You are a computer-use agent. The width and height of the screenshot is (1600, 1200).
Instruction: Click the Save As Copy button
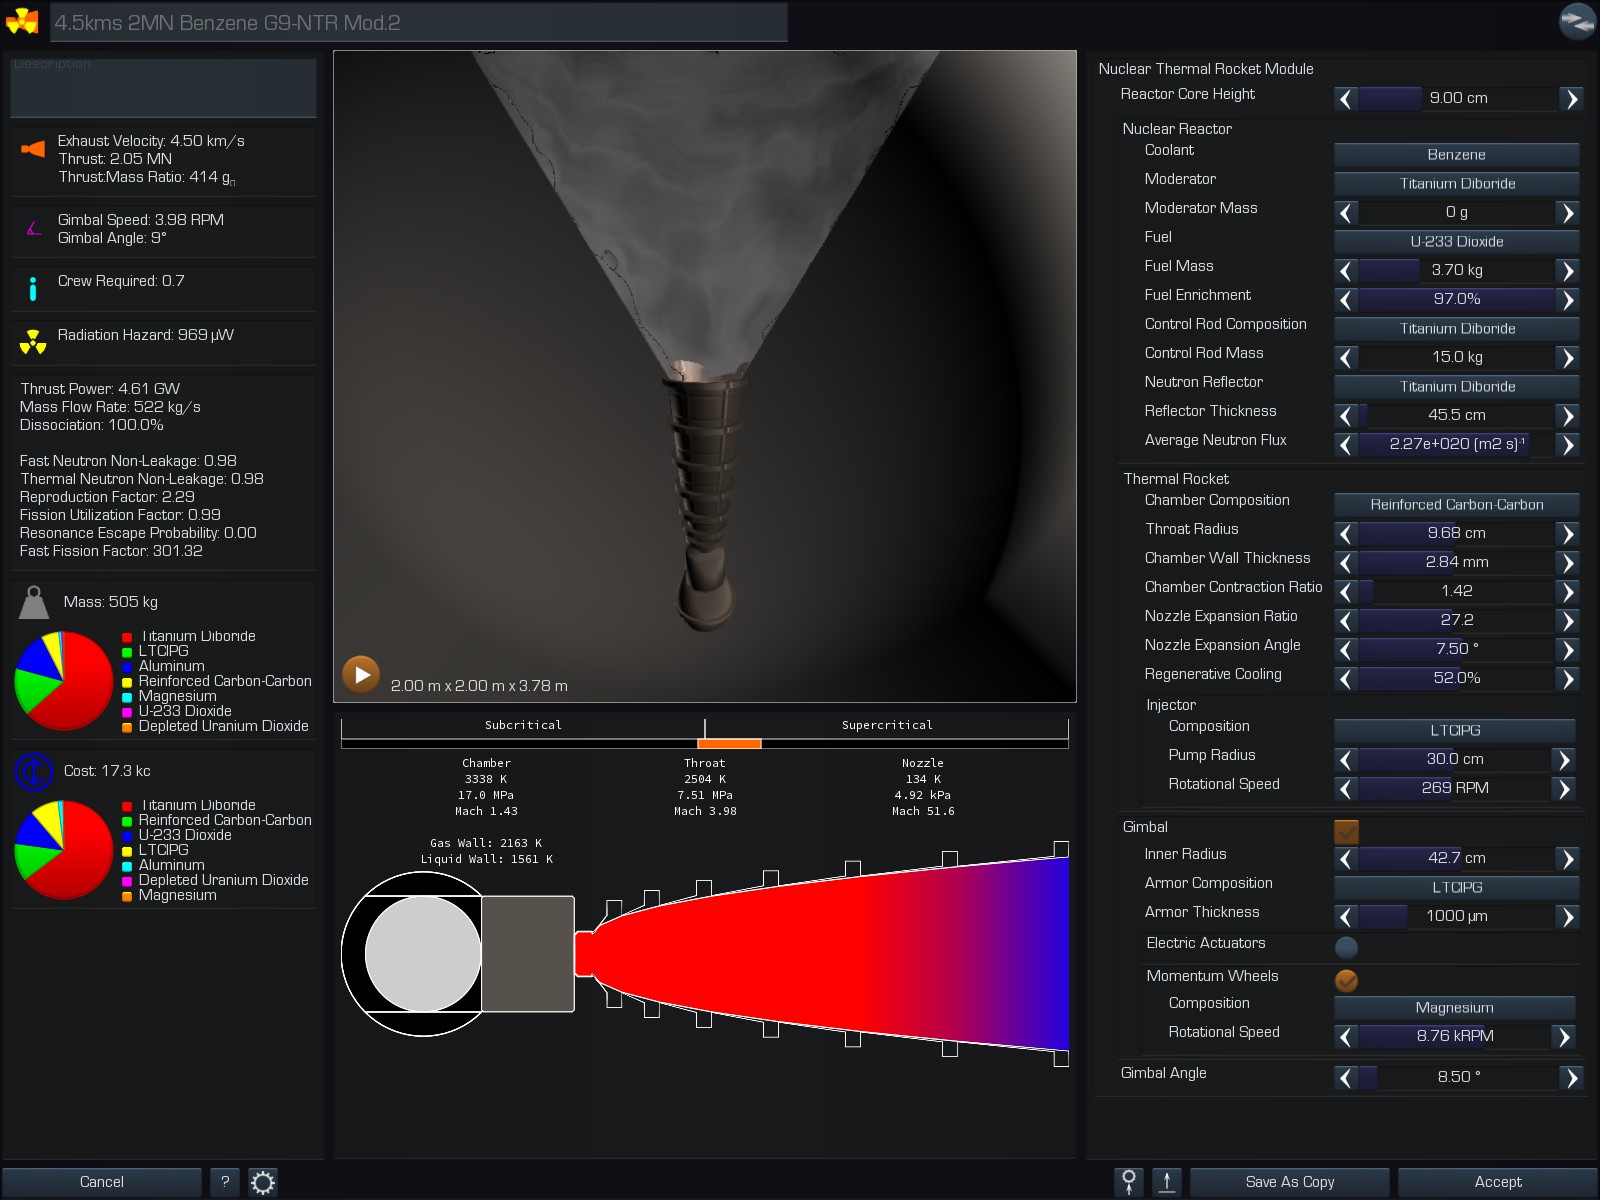click(1289, 1182)
